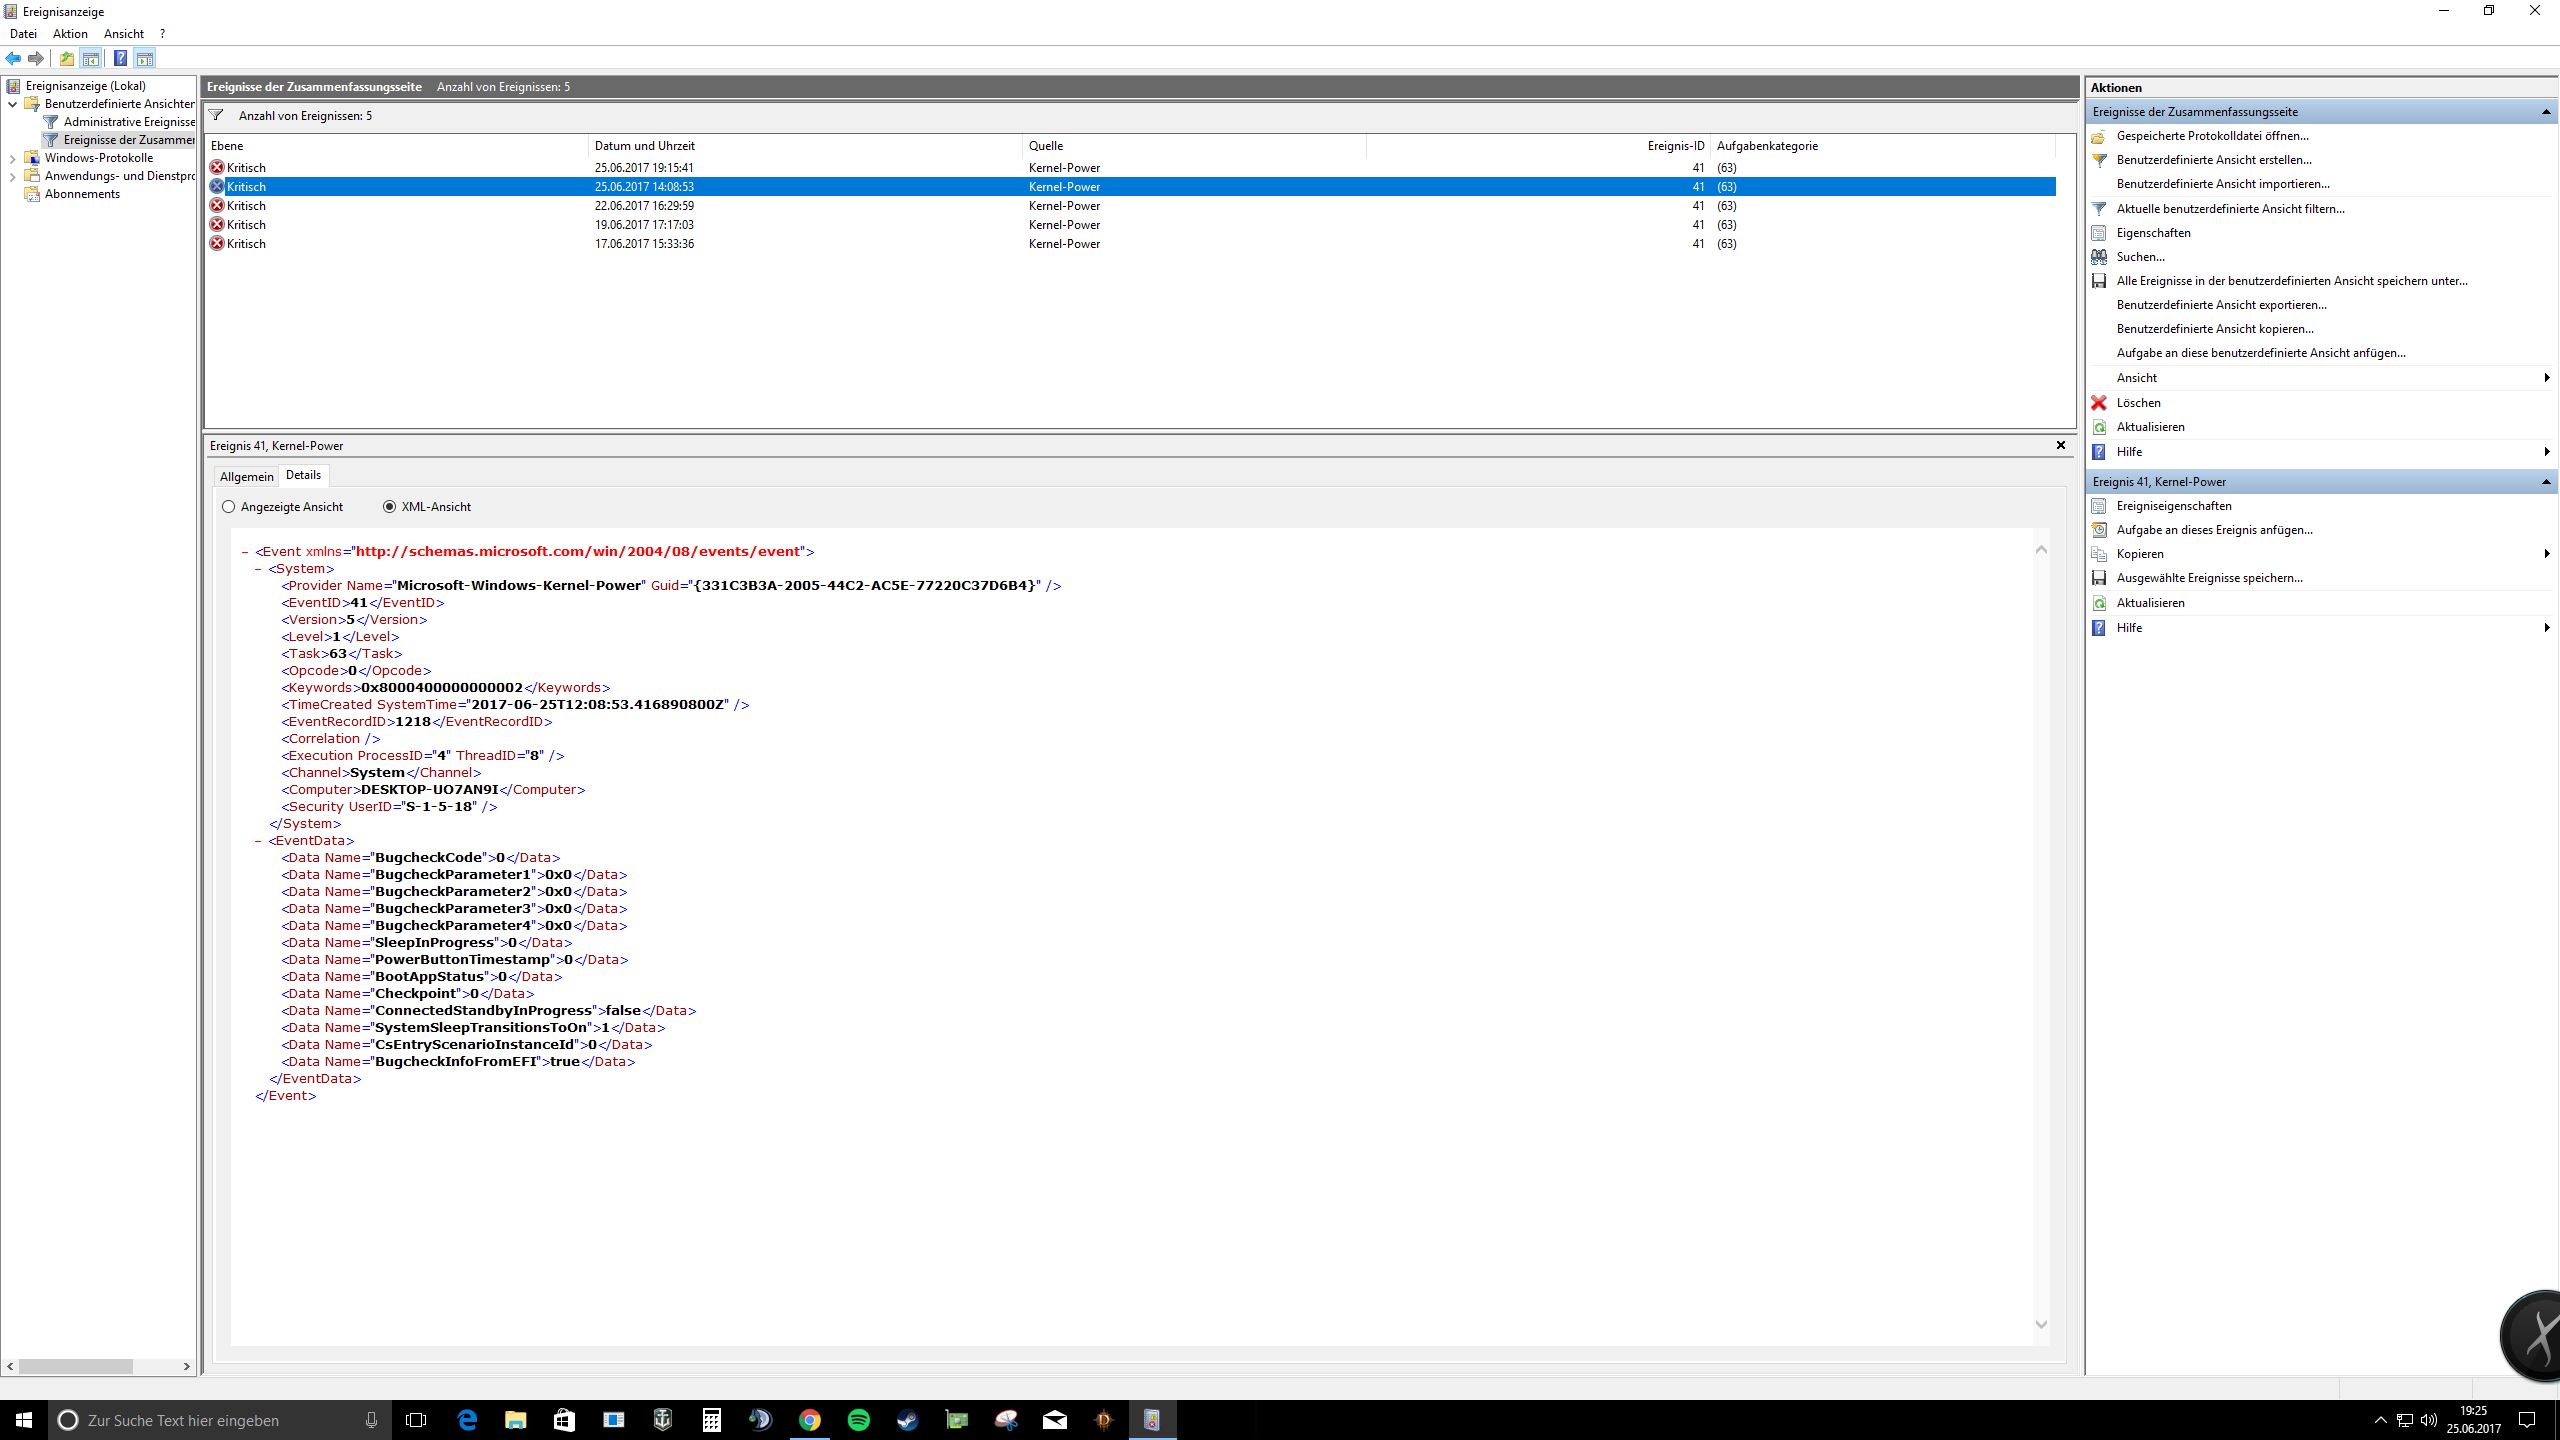
Task: Click Aktuelle benutzerdefinierte Ansicht filtern funnel icon
Action: [x=2099, y=209]
